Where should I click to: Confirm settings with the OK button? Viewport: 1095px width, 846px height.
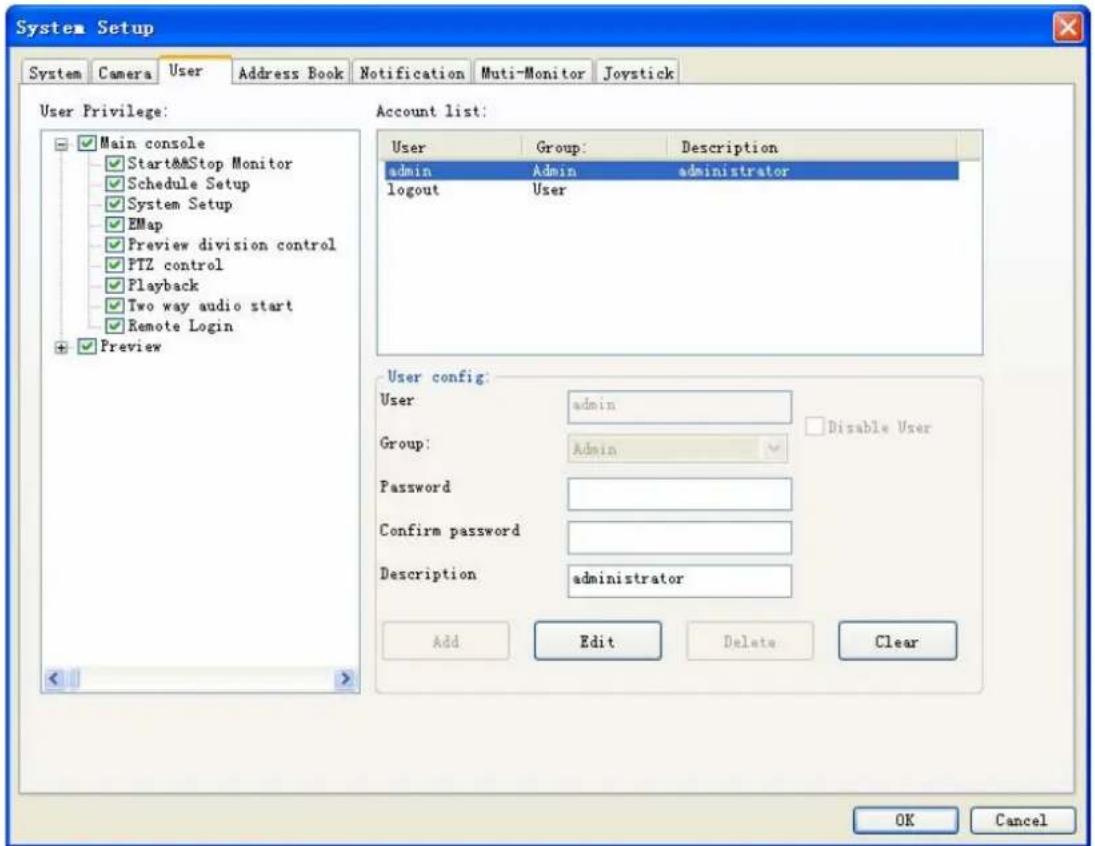pos(905,820)
